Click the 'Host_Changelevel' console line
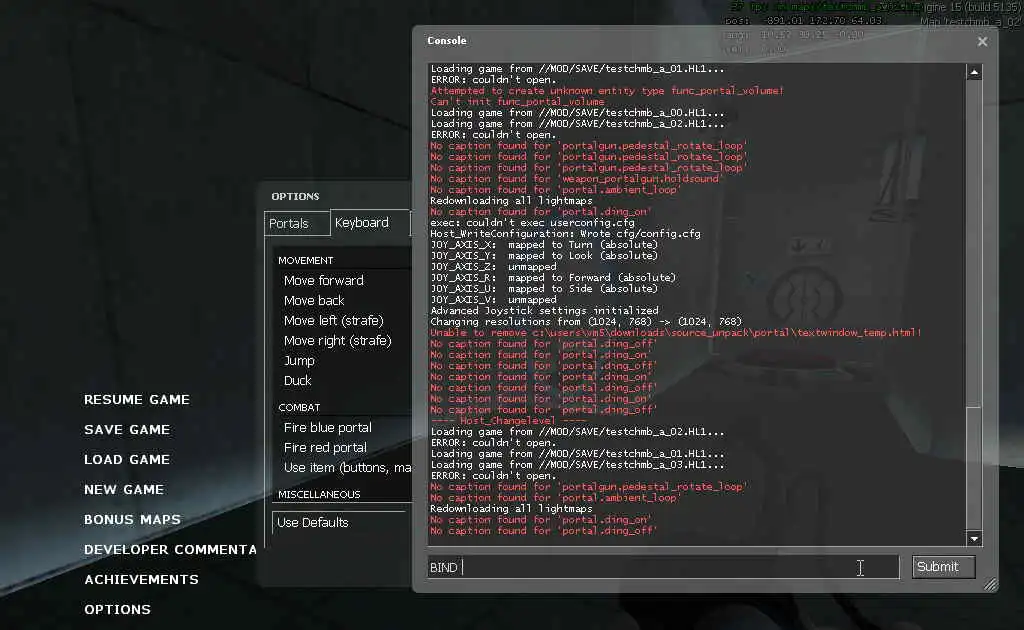 pyautogui.click(x=508, y=421)
